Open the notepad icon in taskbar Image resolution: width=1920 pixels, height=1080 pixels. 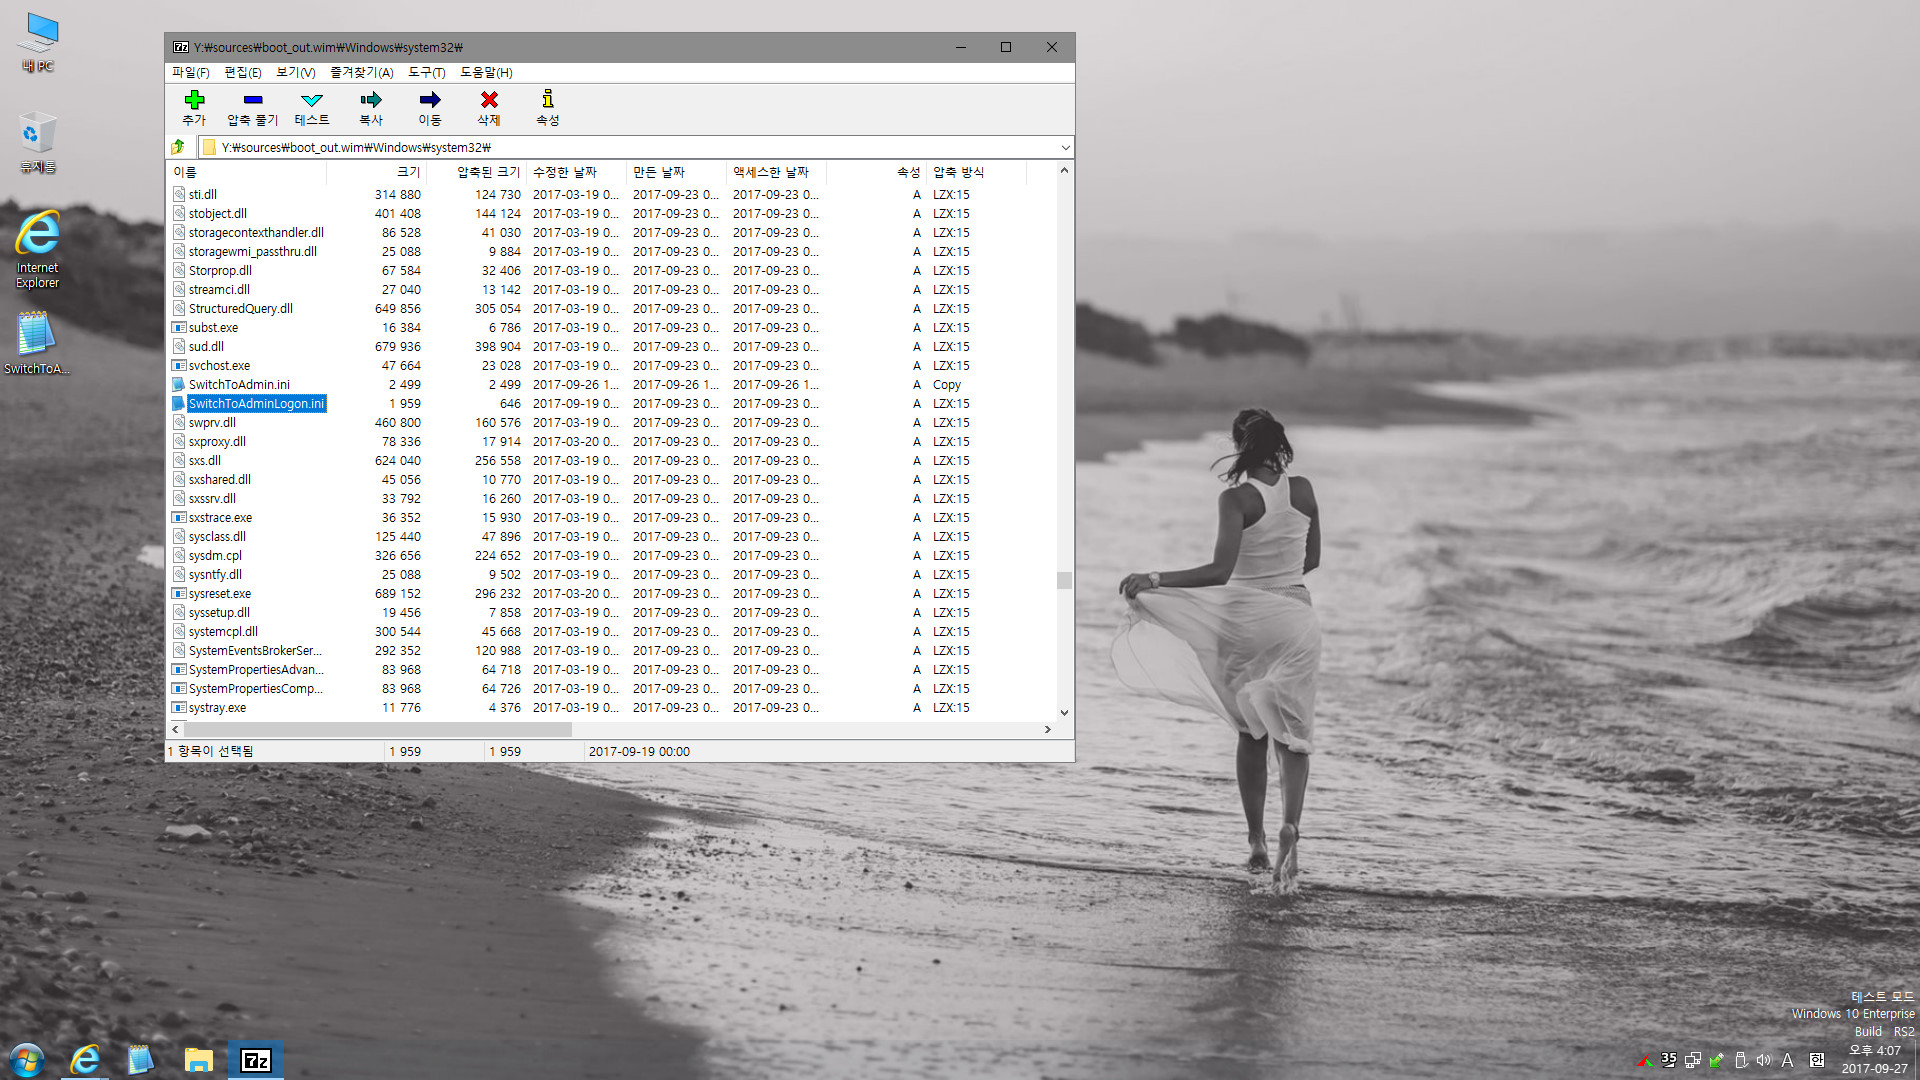[x=140, y=1060]
